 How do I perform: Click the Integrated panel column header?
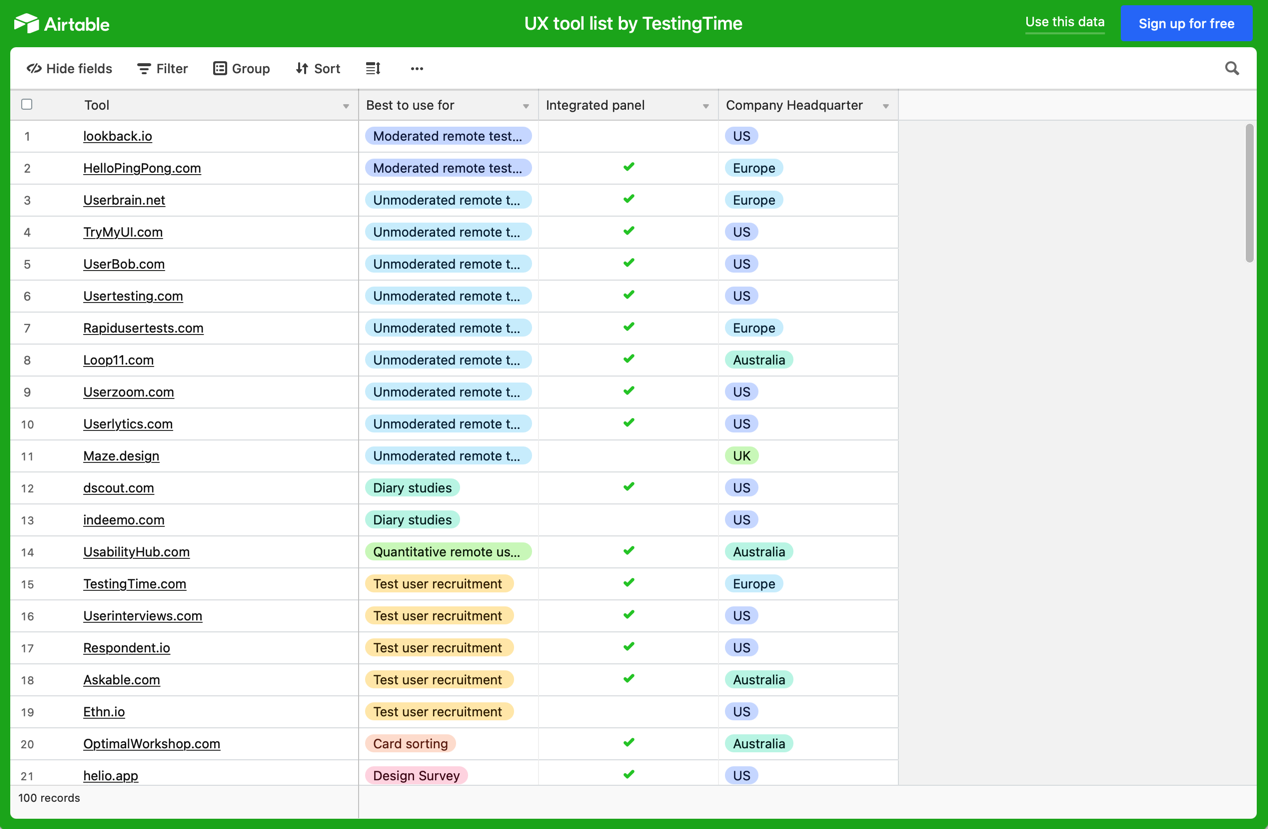click(x=628, y=105)
